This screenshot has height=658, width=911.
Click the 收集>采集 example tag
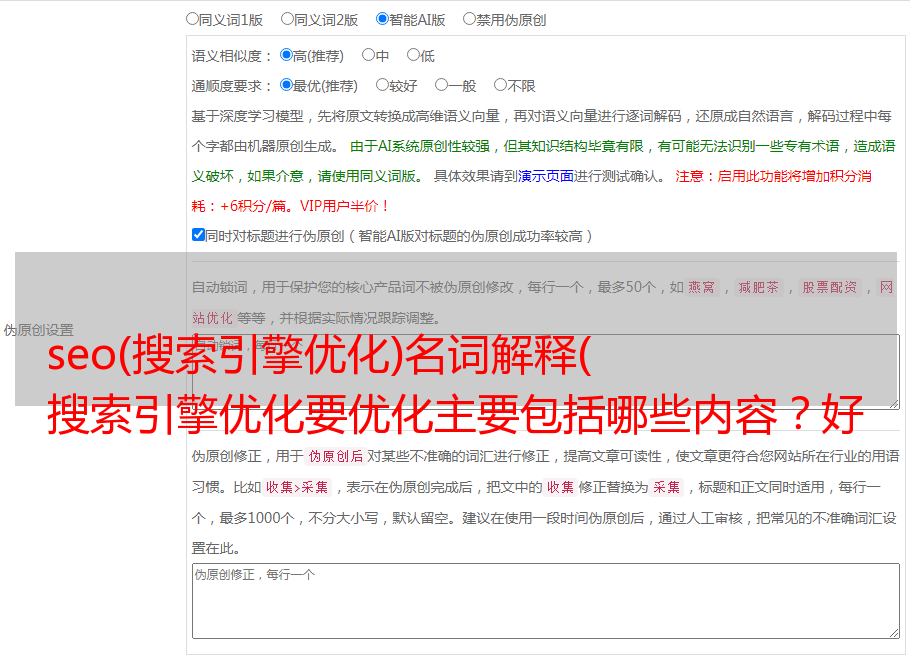(297, 487)
